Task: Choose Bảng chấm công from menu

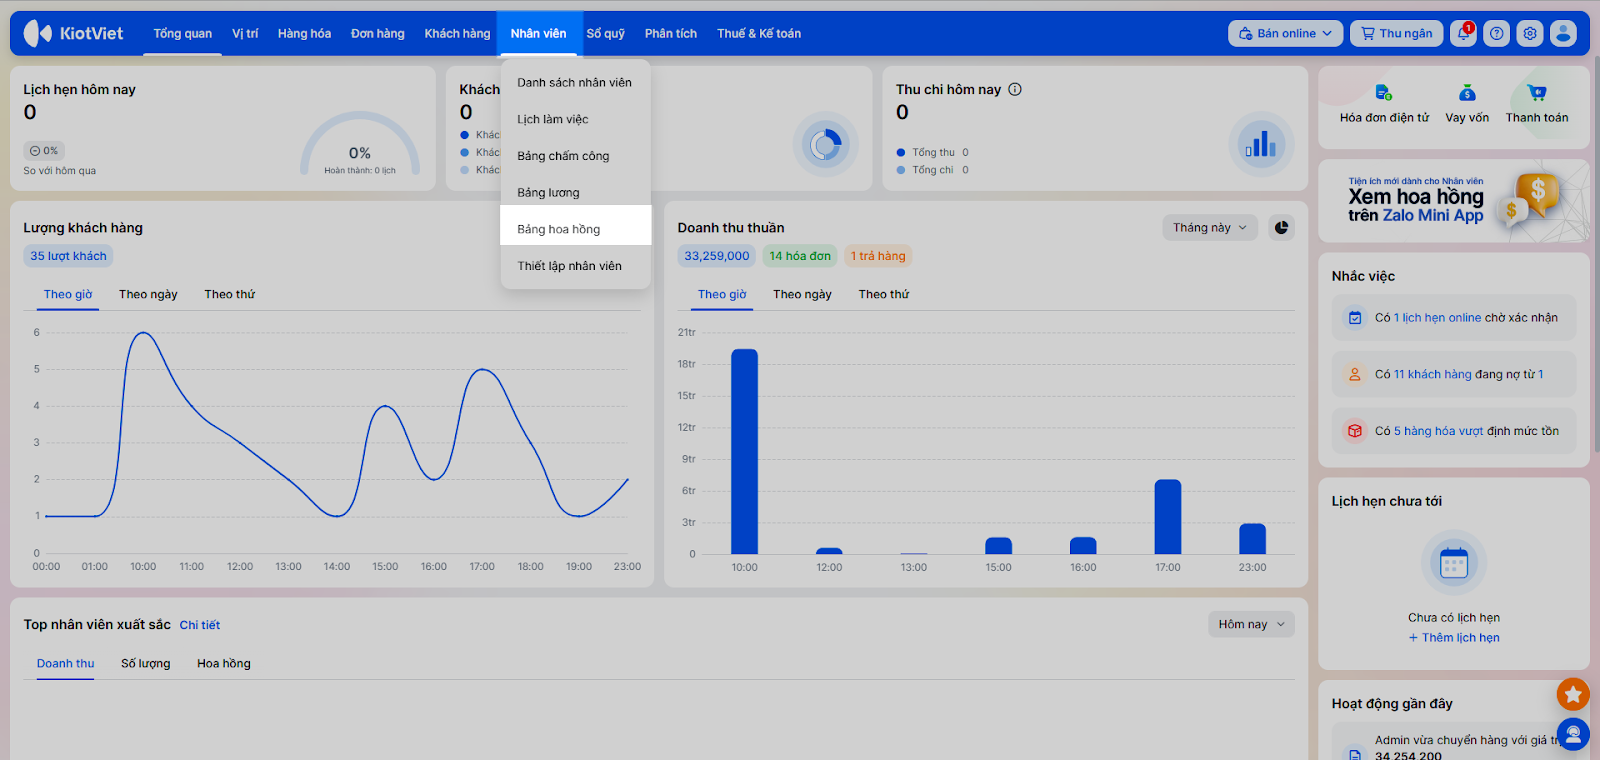Action: pyautogui.click(x=563, y=156)
